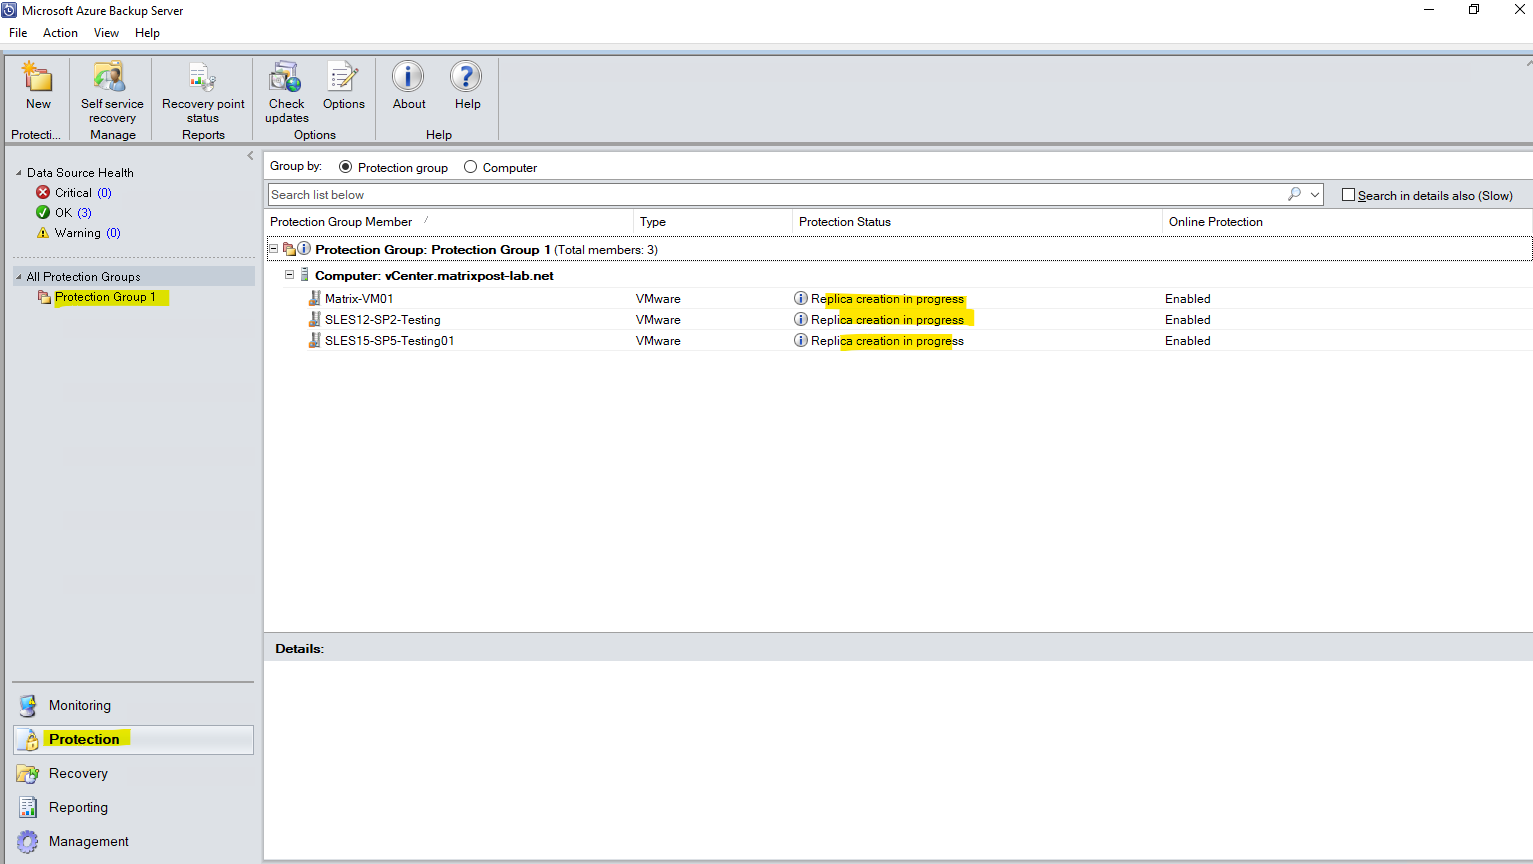Click the SLES15-SP5-Testing01 VMware icon
Screen dimensions: 1533x864
314,340
